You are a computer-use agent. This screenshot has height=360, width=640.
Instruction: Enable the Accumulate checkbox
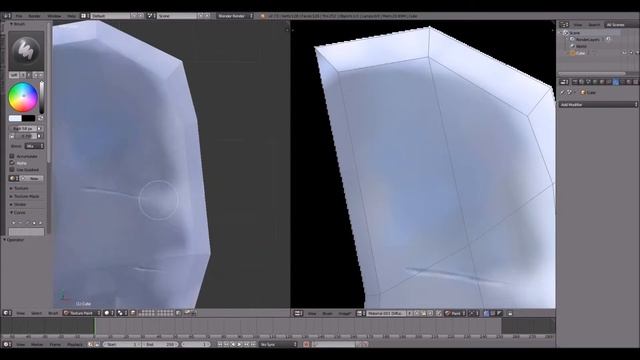tap(12, 156)
